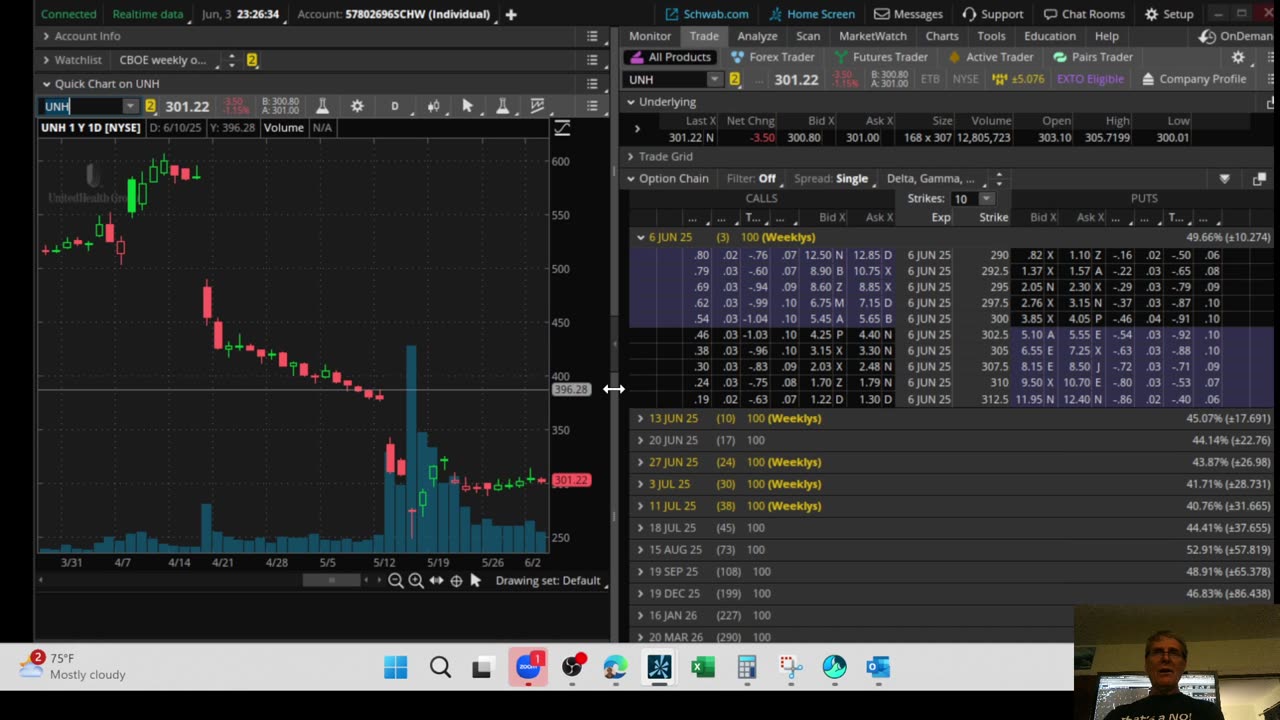1280x720 pixels.
Task: Click the chart Studies flask icon
Action: (502, 106)
